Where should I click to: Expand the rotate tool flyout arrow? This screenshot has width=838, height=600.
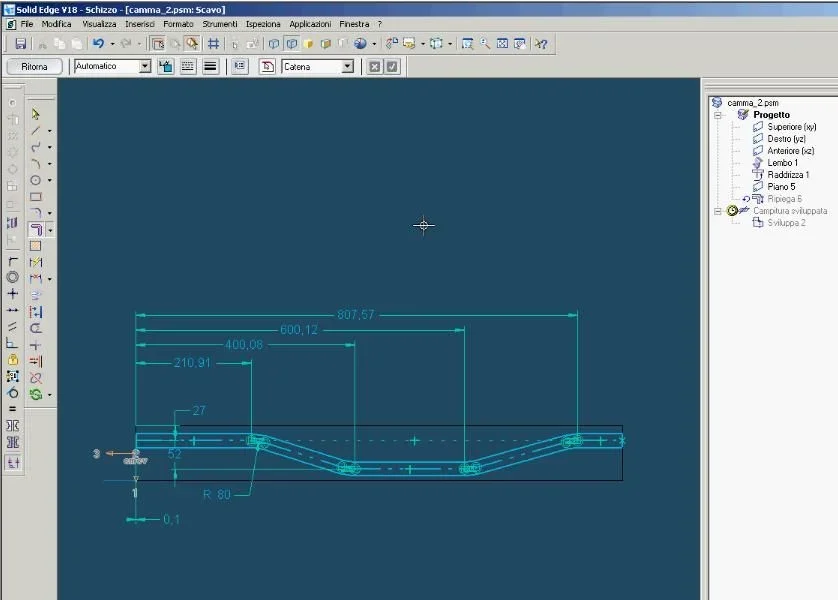point(50,395)
